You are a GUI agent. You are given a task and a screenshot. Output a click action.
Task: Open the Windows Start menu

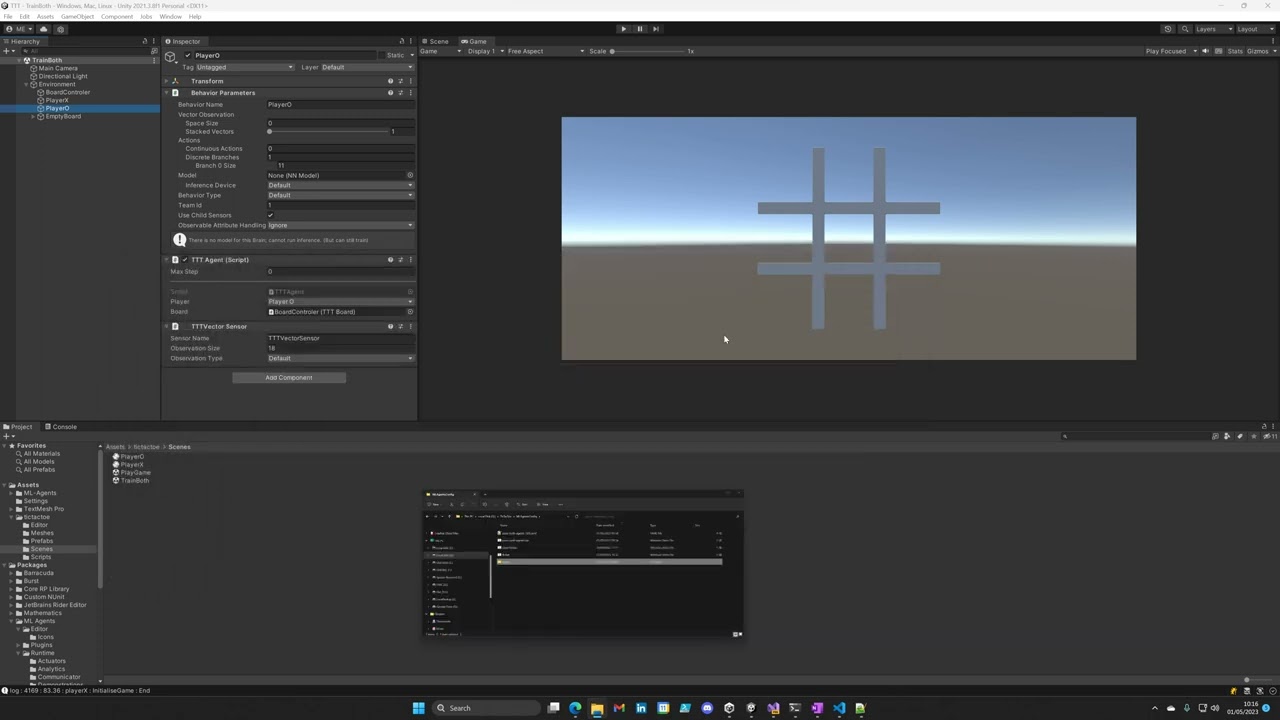[418, 708]
